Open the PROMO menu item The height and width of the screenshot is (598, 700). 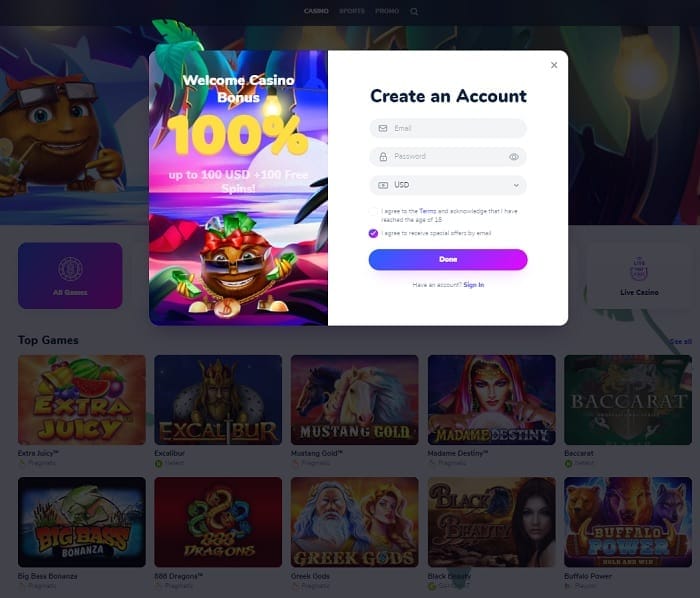pos(387,11)
